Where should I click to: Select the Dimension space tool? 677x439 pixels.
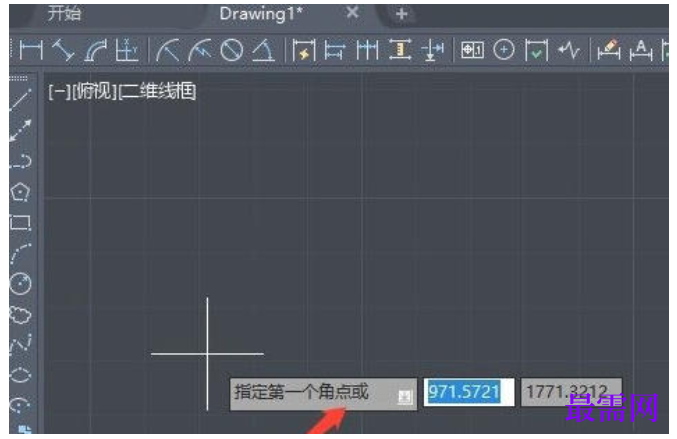tap(399, 51)
